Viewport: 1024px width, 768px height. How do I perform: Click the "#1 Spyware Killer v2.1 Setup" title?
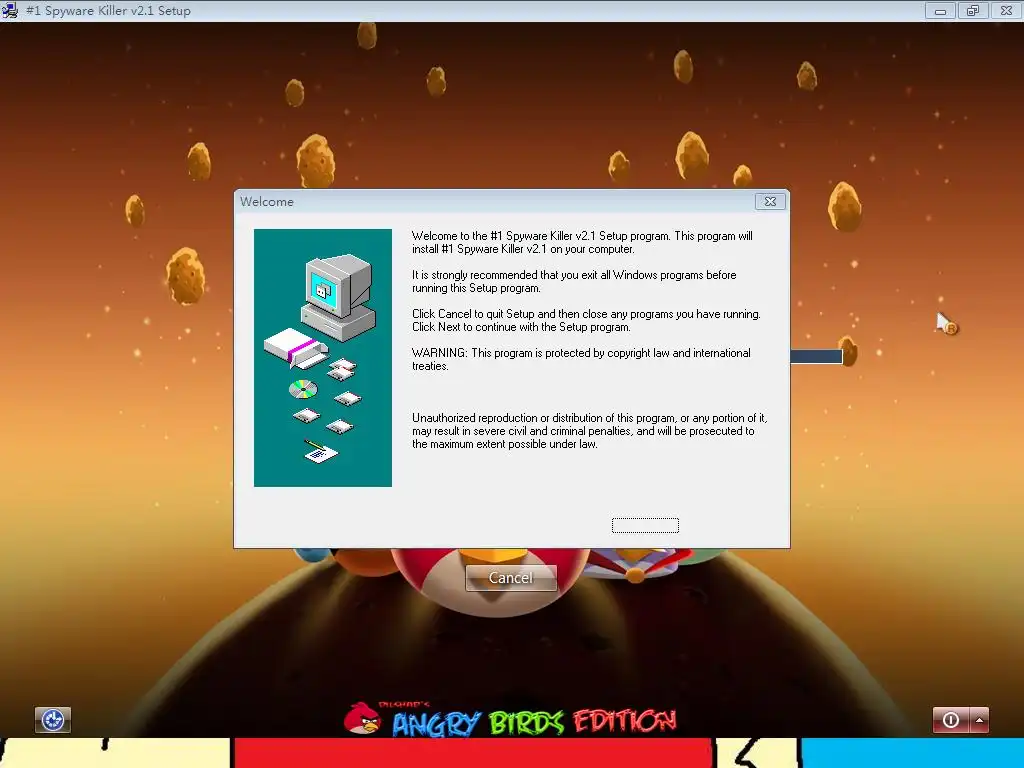108,10
